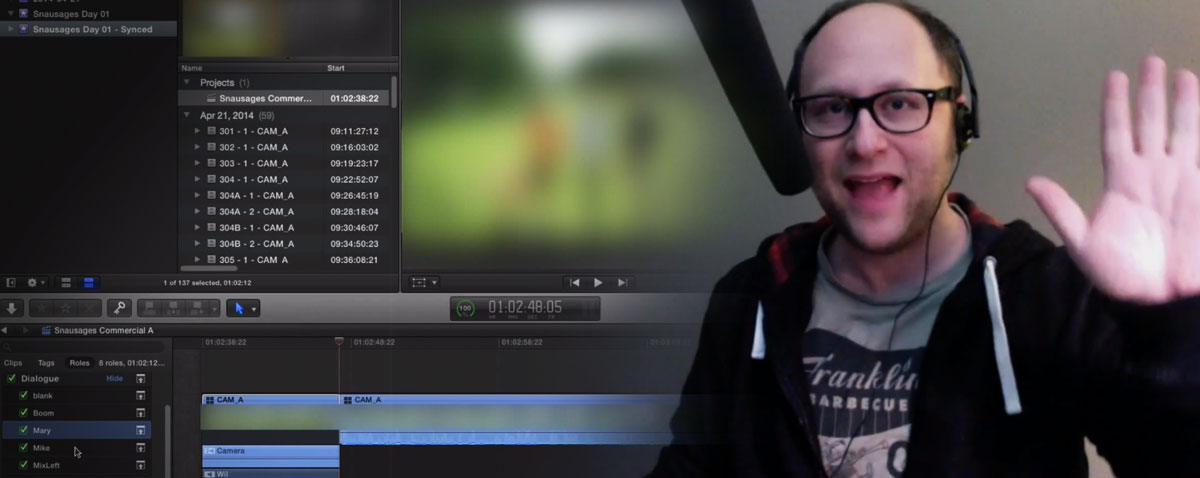Expand the 301 - 1 - CAM_A clip
The width and height of the screenshot is (1200, 478).
[198, 131]
